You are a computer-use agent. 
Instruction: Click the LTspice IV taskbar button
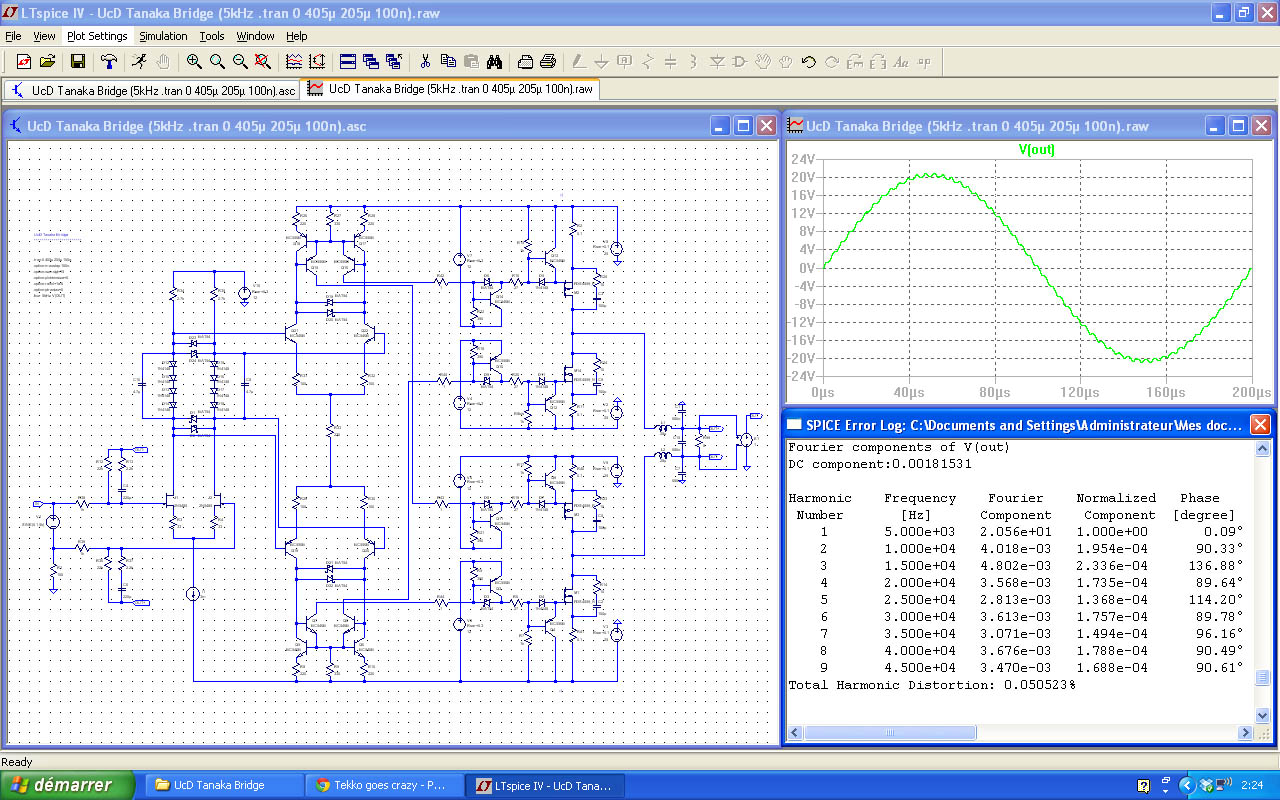(545, 785)
